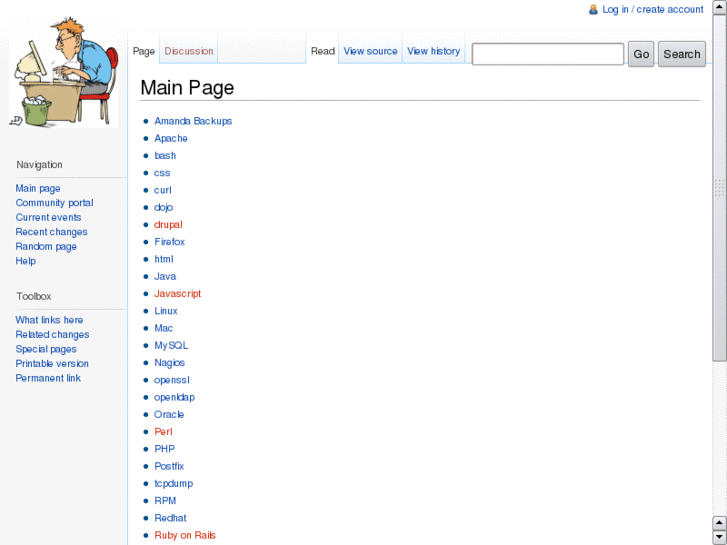This screenshot has height=545, width=727.
Task: Load a Random page
Action: tap(46, 246)
